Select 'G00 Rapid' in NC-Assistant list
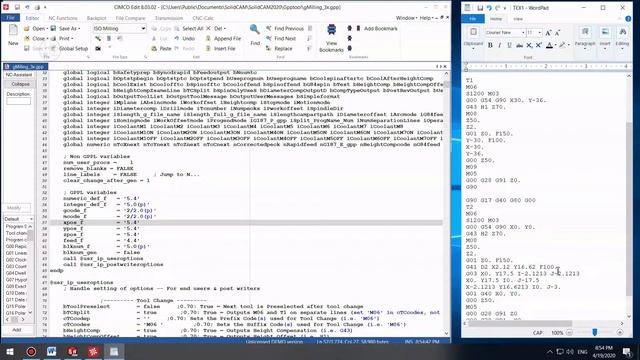The width and height of the screenshot is (640, 360). pos(16,247)
